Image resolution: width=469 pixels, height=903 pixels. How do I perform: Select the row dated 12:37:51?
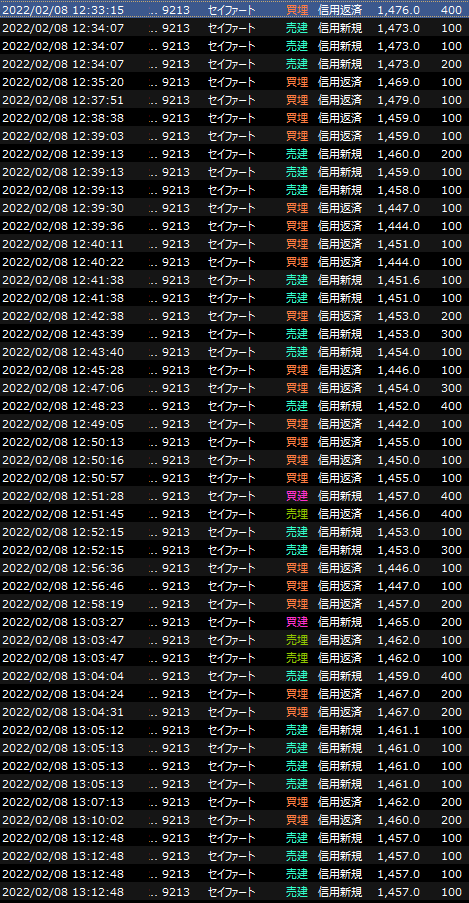coord(234,100)
